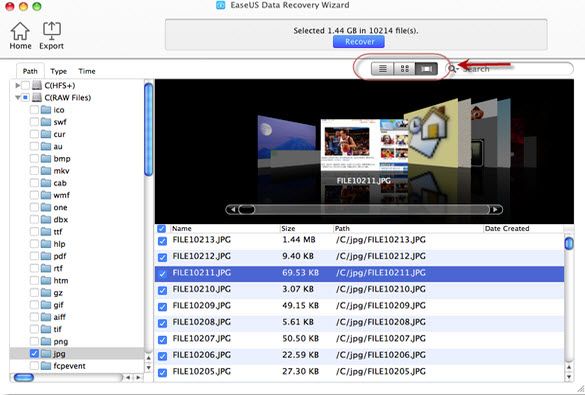The height and width of the screenshot is (395, 585).
Task: Uncheck FILE10213.JPG checkbox
Action: [x=162, y=241]
